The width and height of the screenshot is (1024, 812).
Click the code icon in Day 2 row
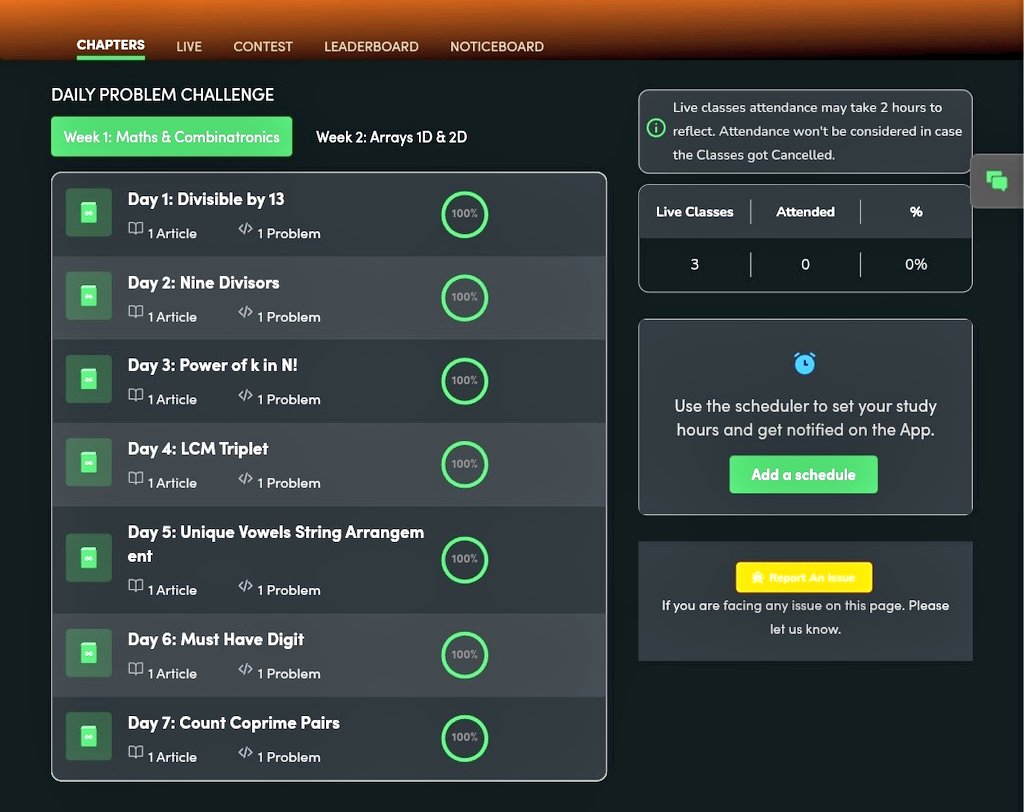click(246, 312)
